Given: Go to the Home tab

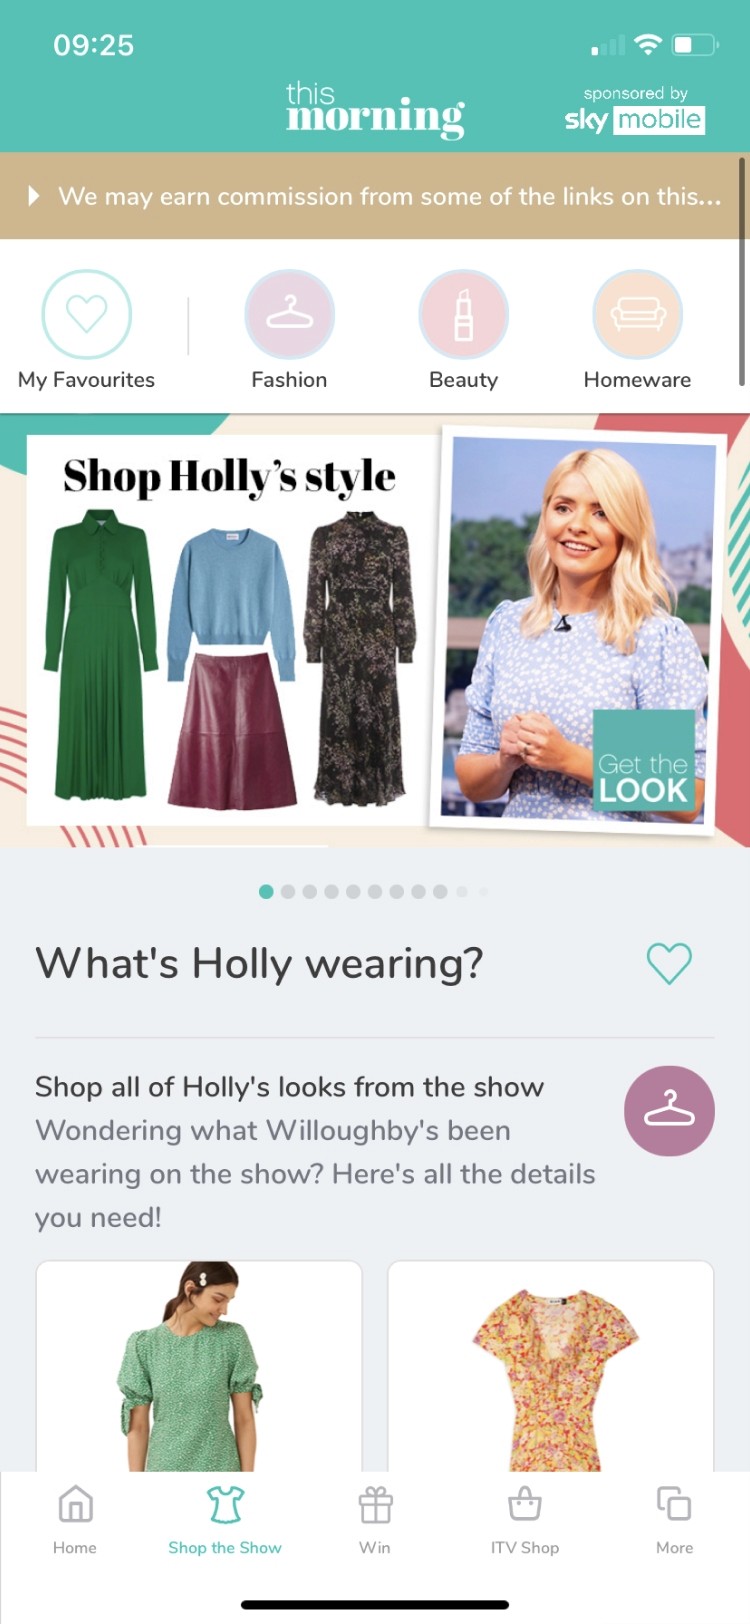Looking at the screenshot, I should pos(75,1519).
